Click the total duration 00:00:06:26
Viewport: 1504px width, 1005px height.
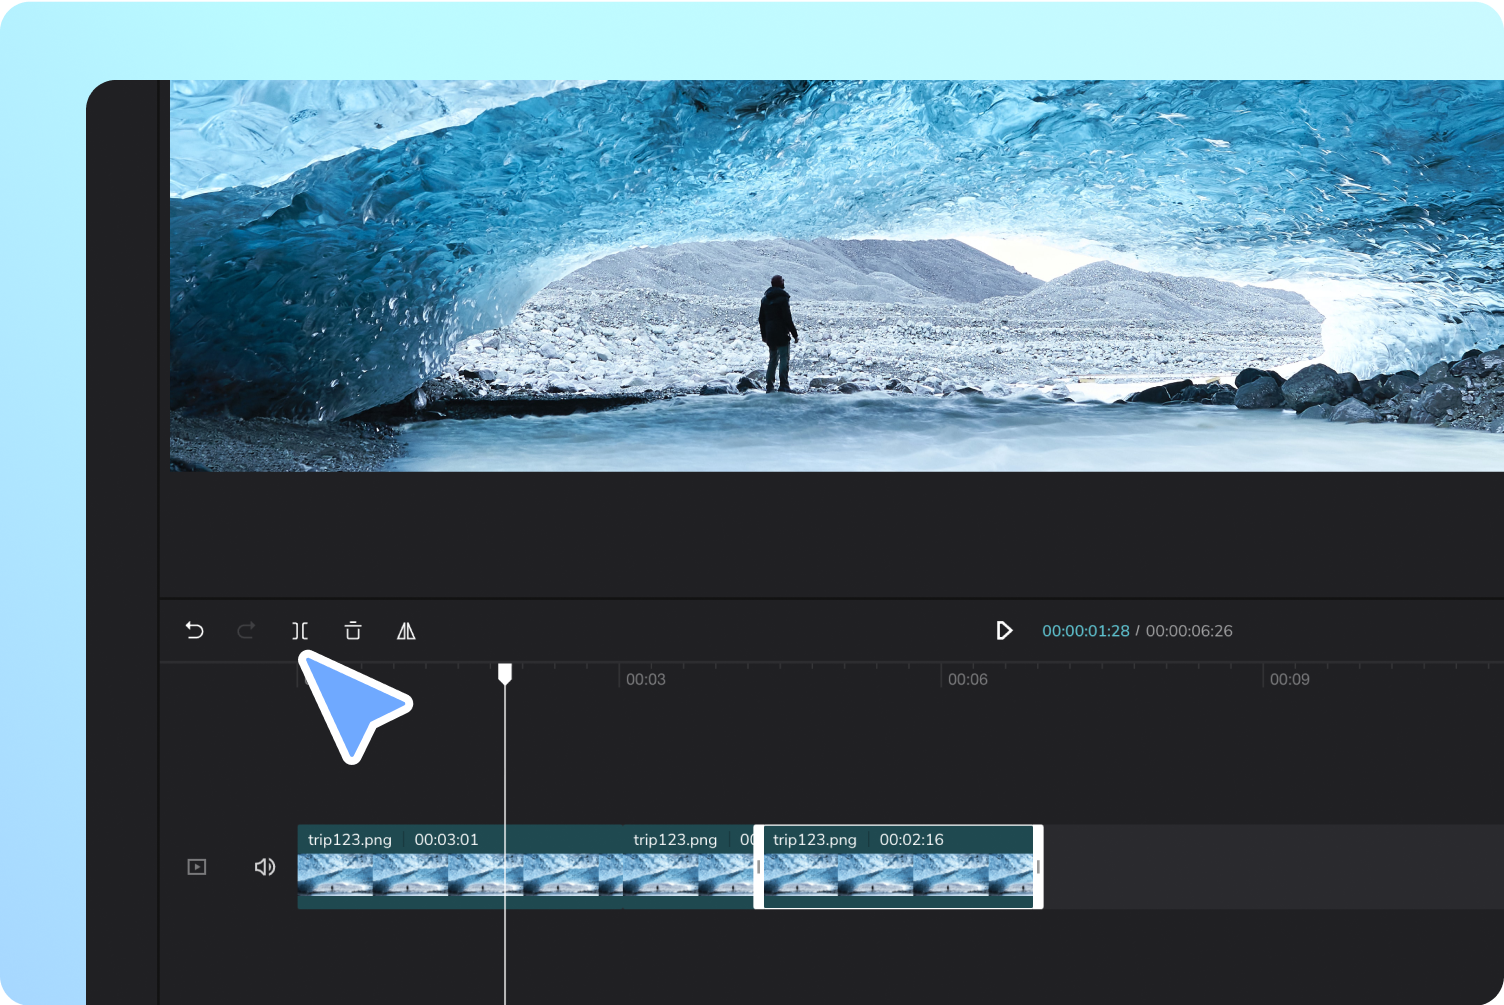tap(1190, 631)
